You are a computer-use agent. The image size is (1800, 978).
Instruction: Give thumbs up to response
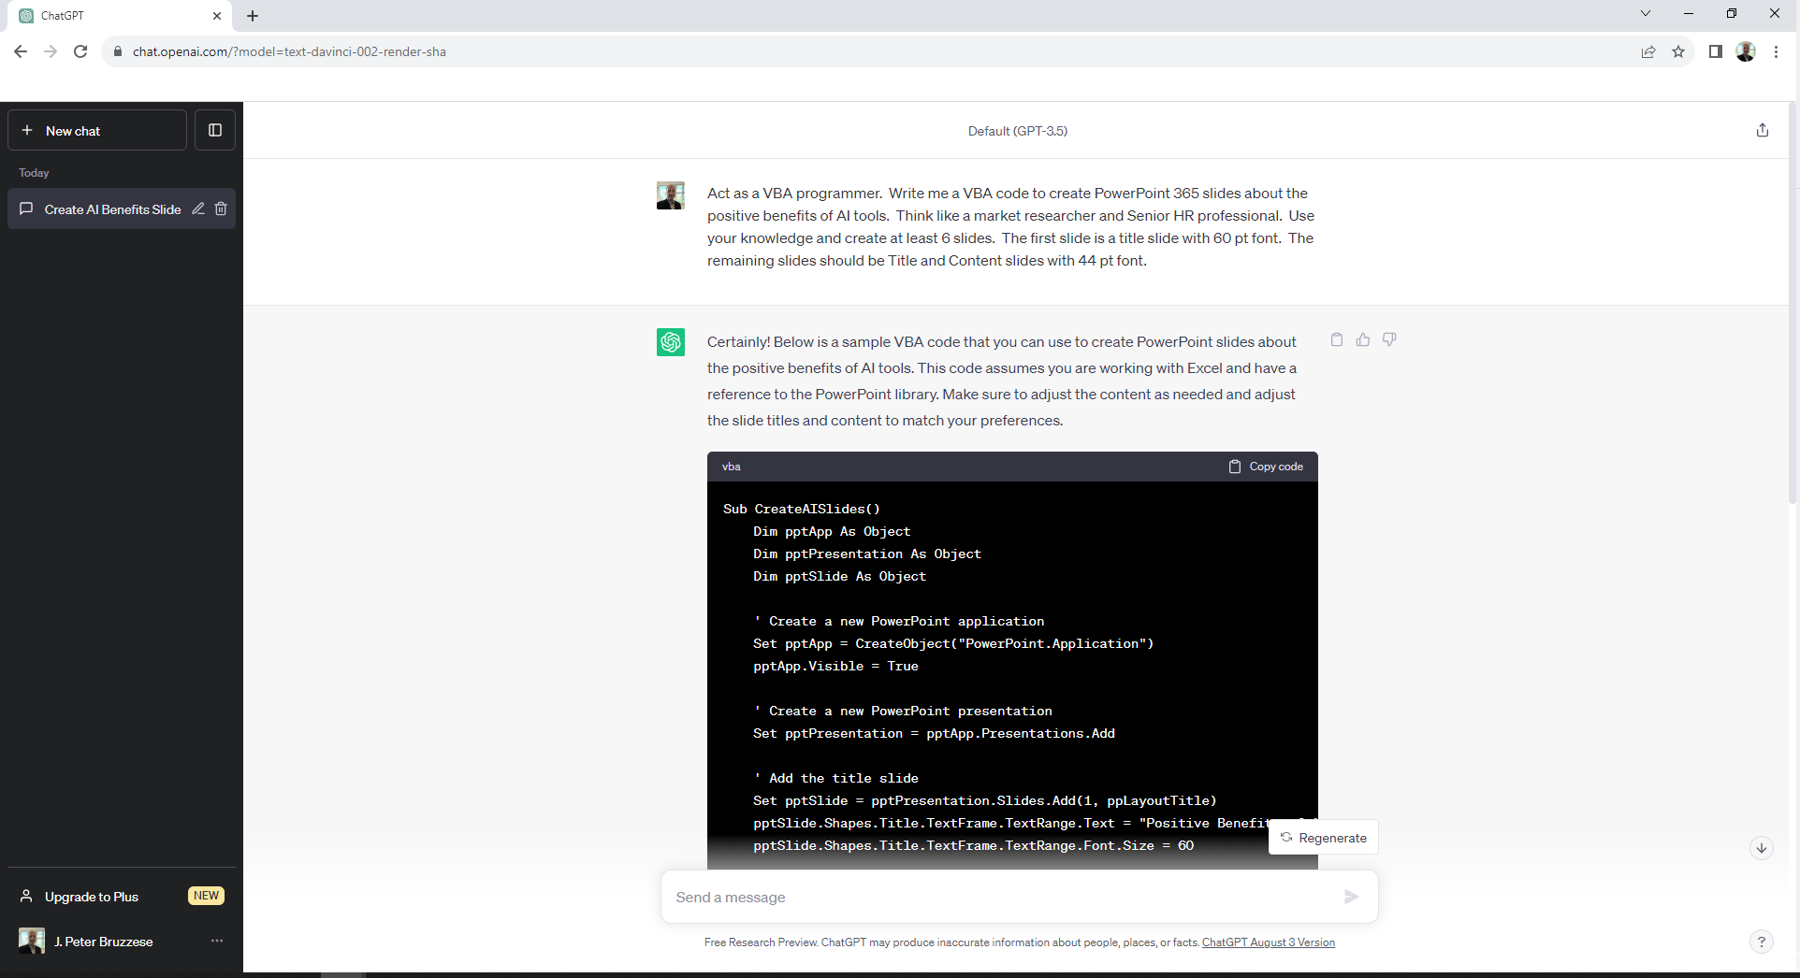1363,340
